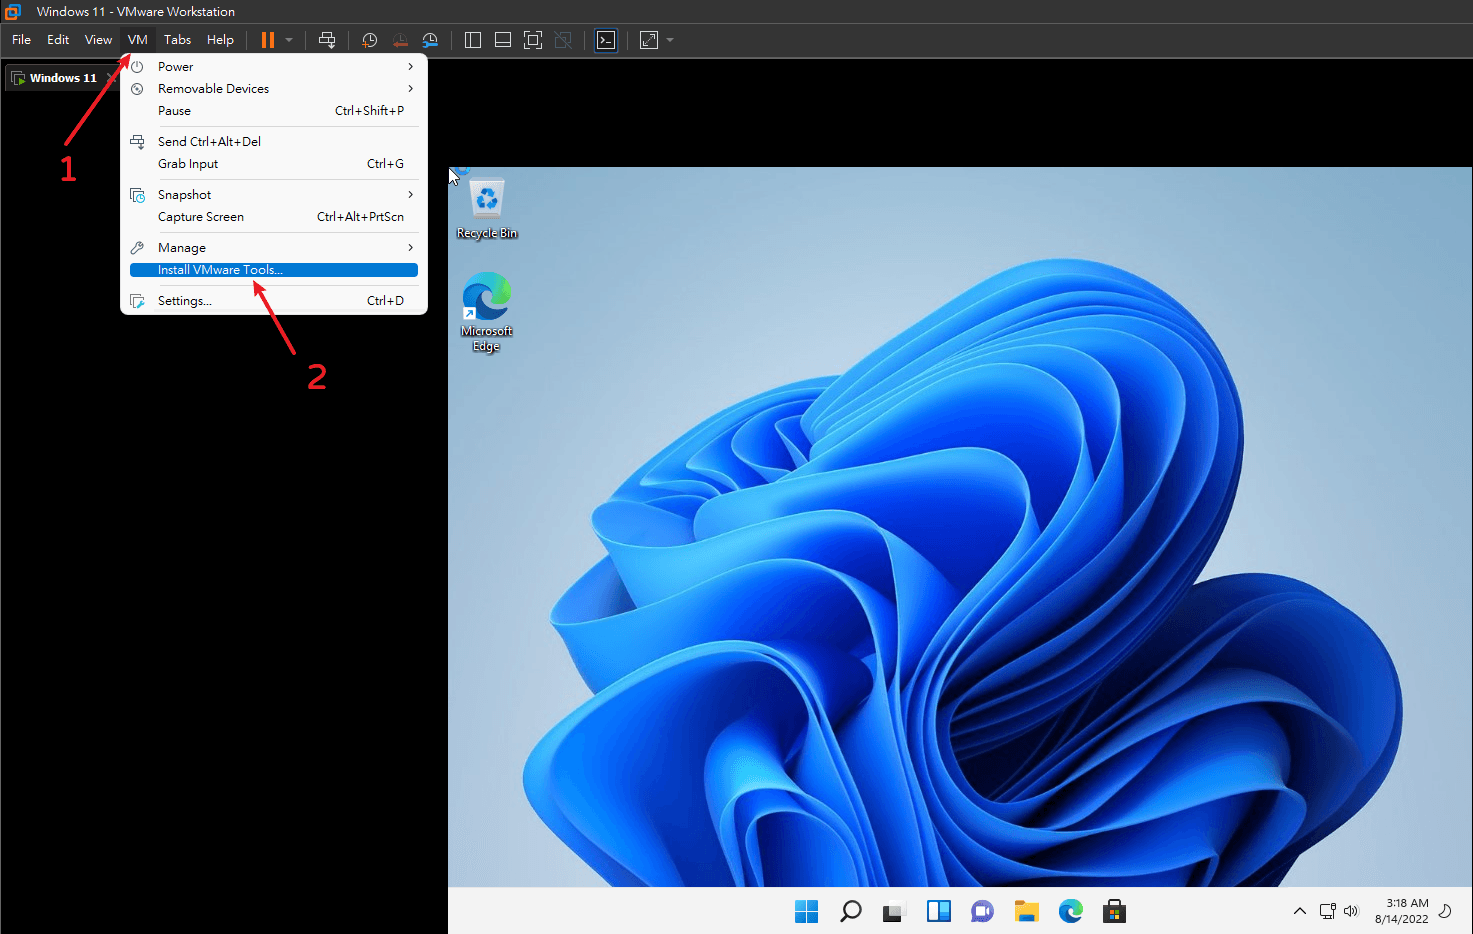Image resolution: width=1473 pixels, height=934 pixels.
Task: Click the Windows Start button in taskbar
Action: [x=806, y=911]
